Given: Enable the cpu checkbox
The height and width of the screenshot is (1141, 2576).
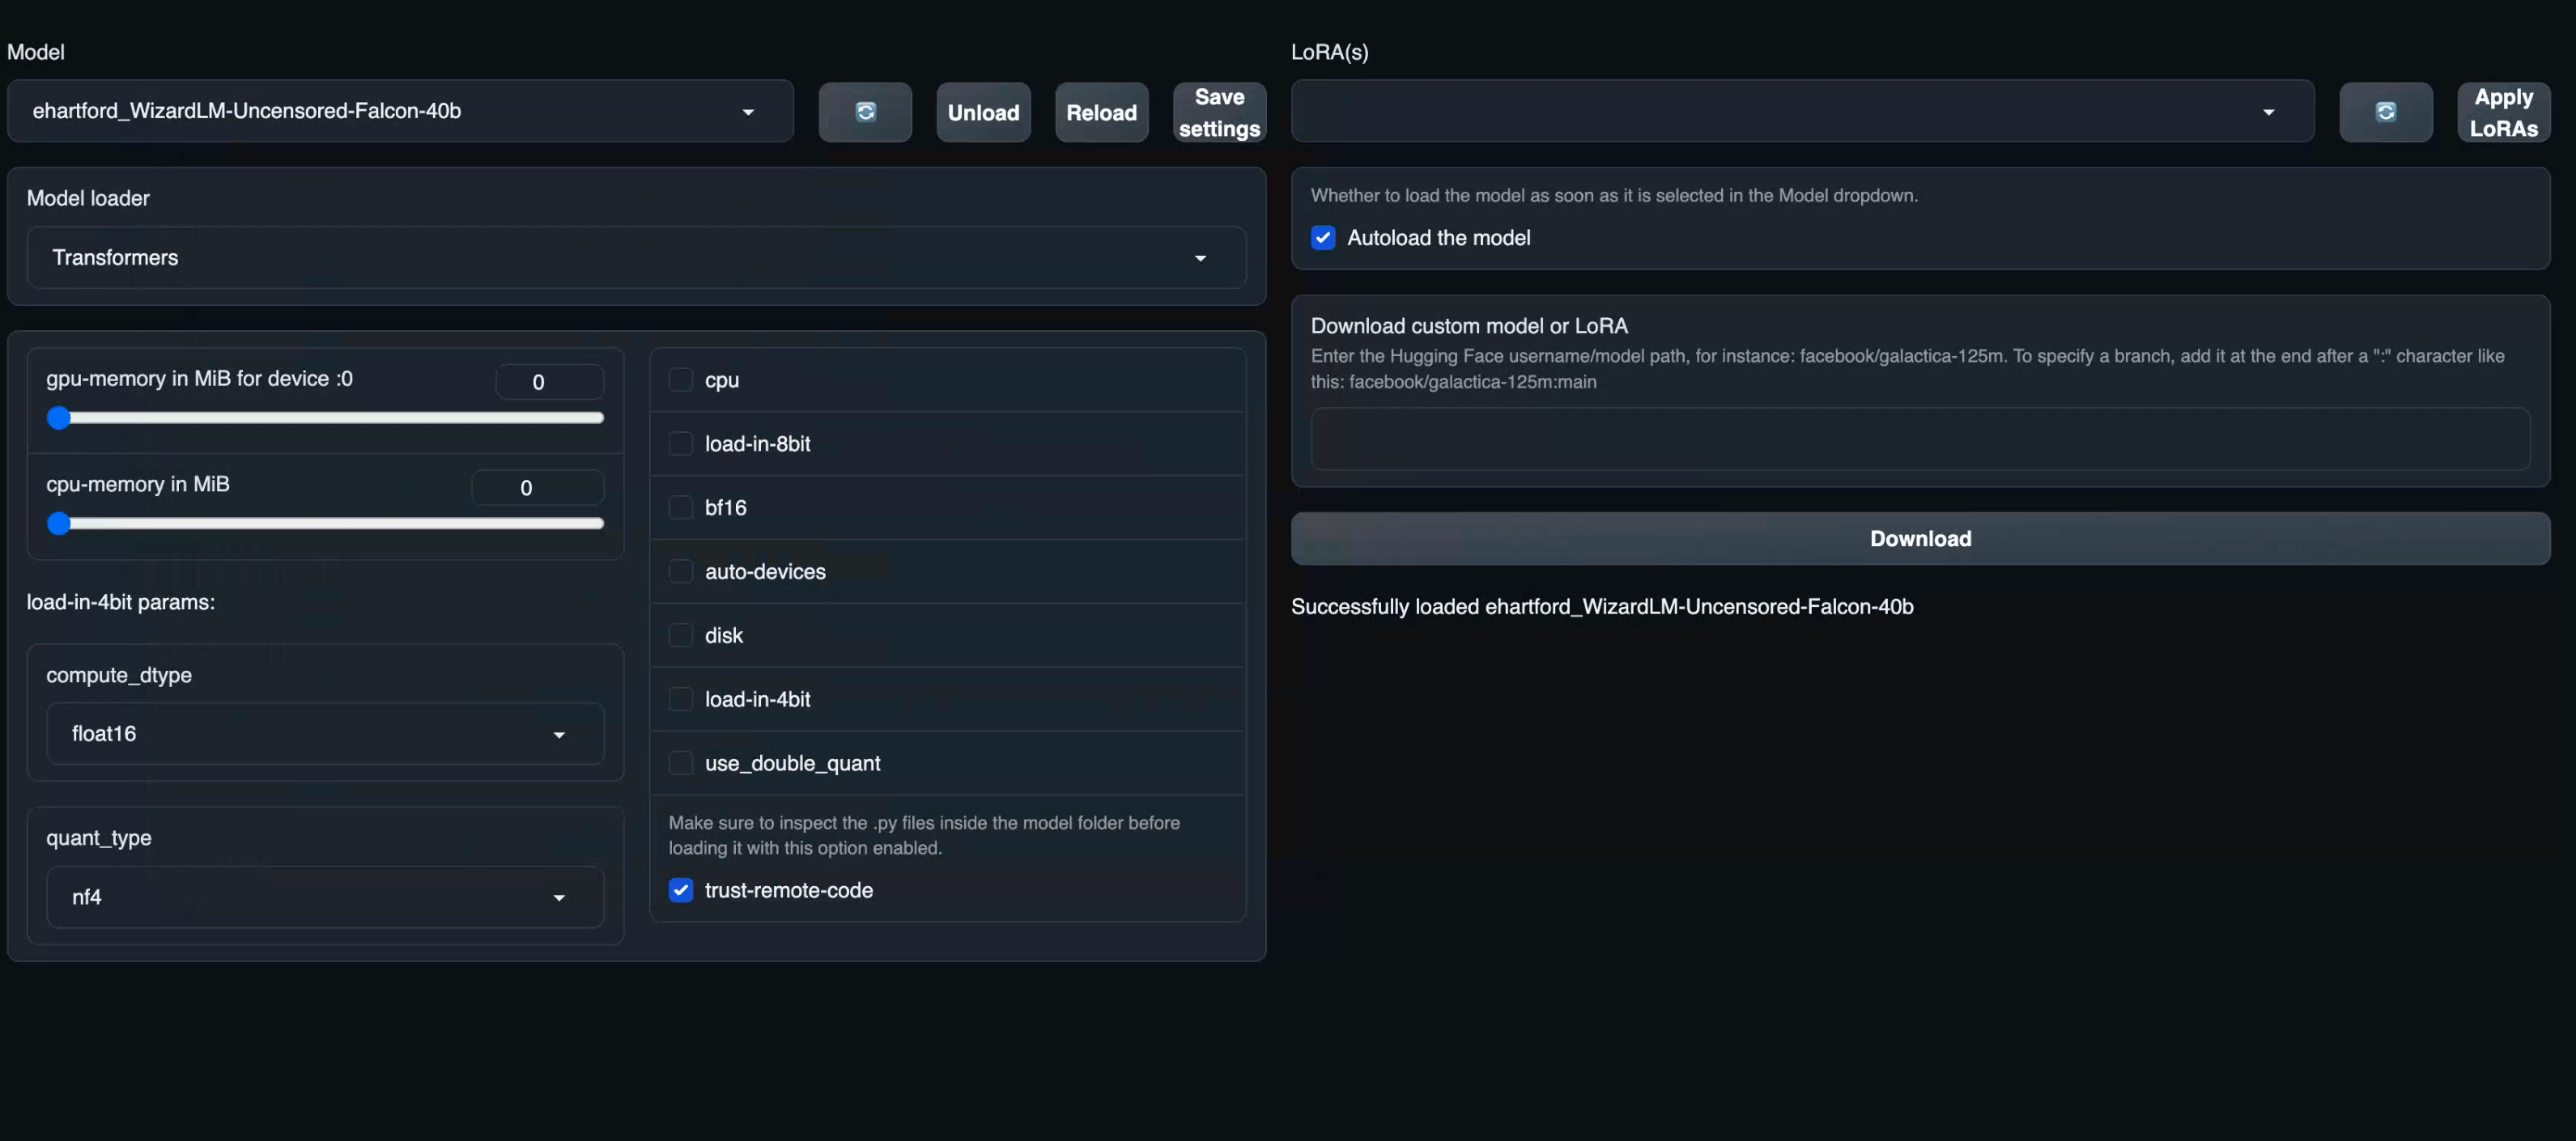Looking at the screenshot, I should pos(681,379).
